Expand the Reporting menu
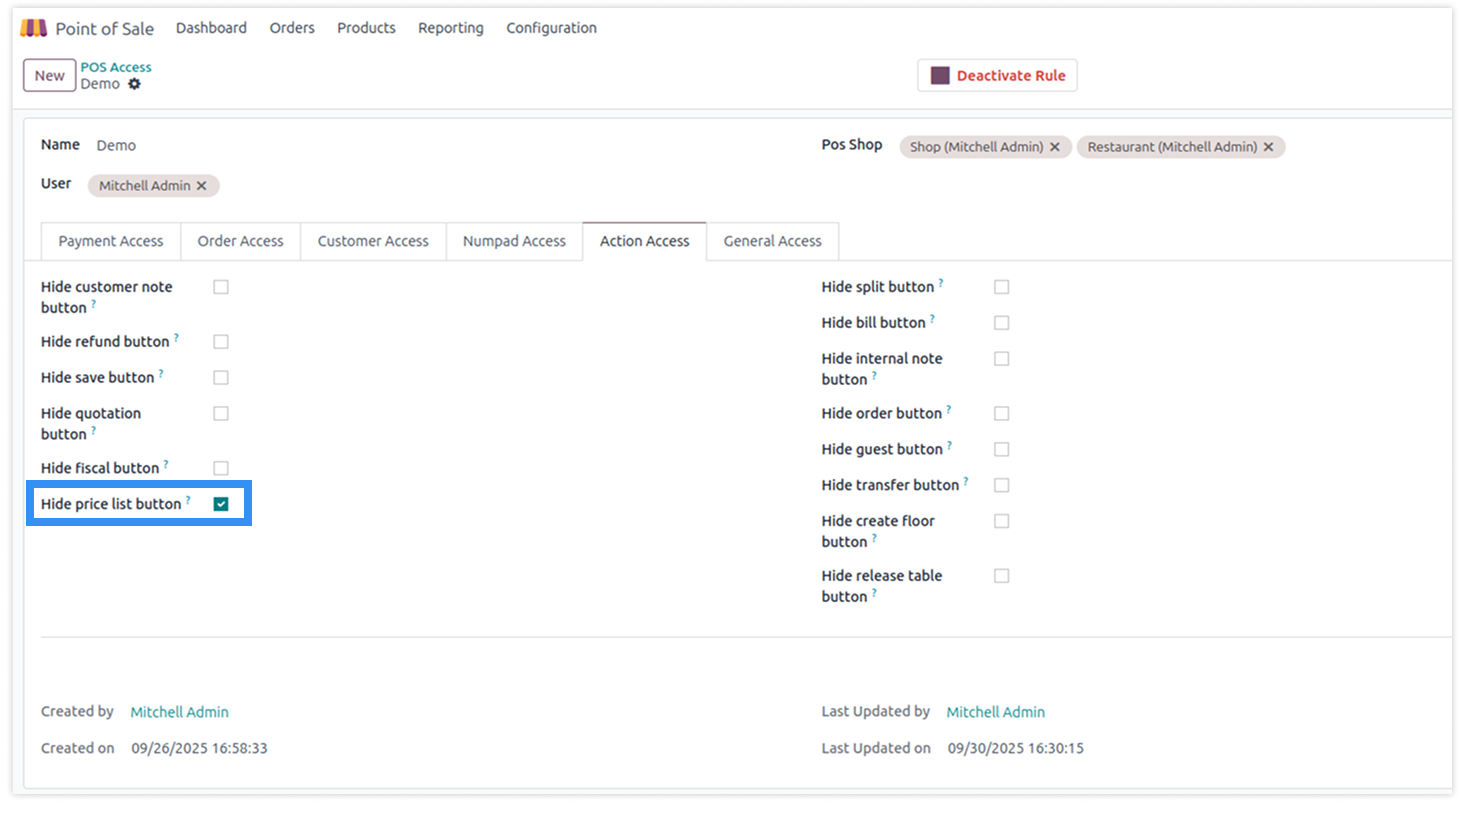This screenshot has height=824, width=1460. (450, 28)
